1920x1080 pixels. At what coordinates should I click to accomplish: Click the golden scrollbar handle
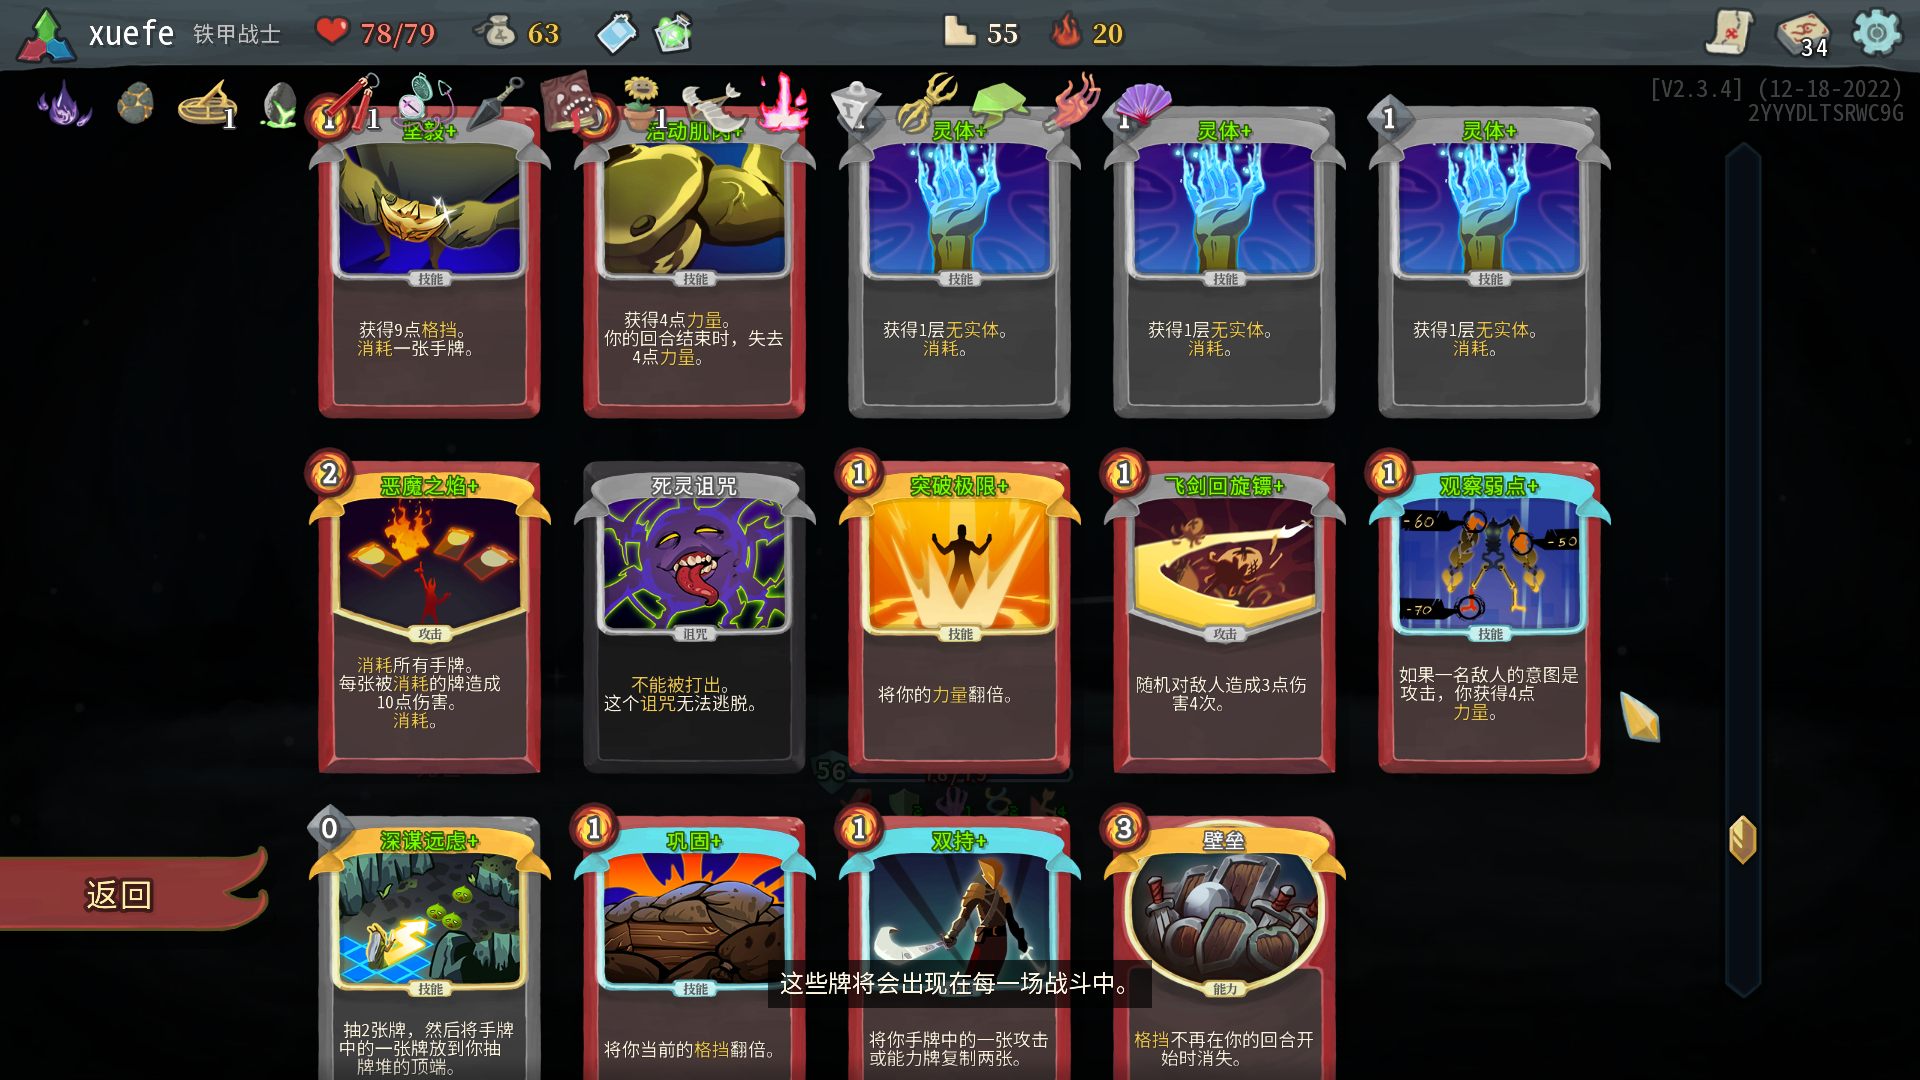point(1743,840)
